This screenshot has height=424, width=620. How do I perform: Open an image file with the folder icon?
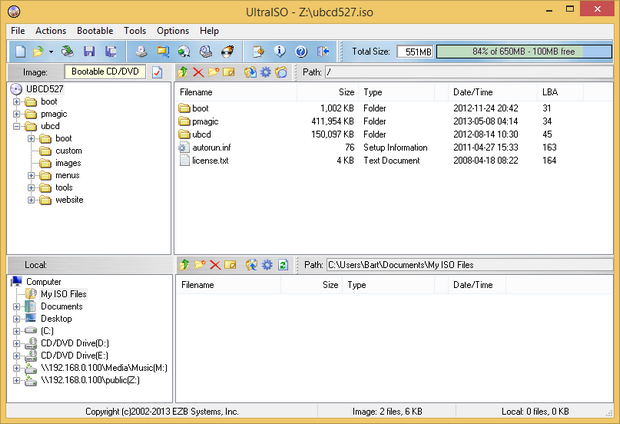point(38,51)
